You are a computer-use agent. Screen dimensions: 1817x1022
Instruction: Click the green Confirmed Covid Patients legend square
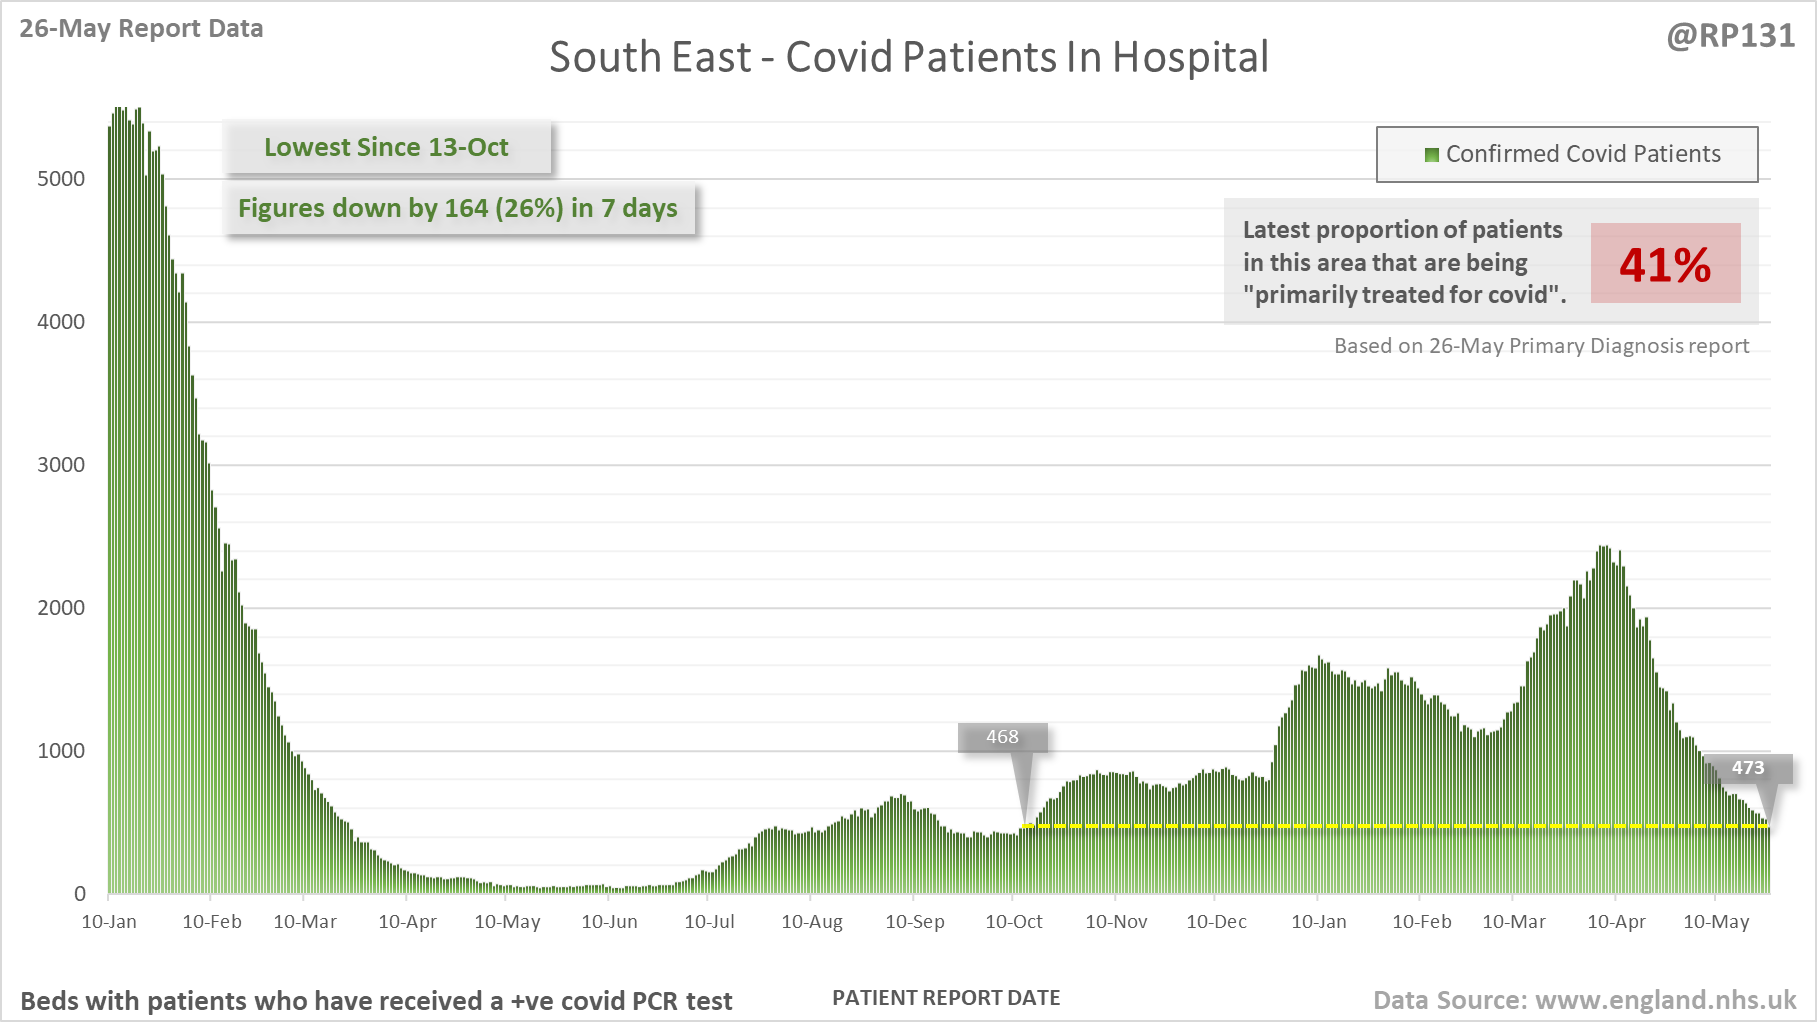tap(1431, 154)
